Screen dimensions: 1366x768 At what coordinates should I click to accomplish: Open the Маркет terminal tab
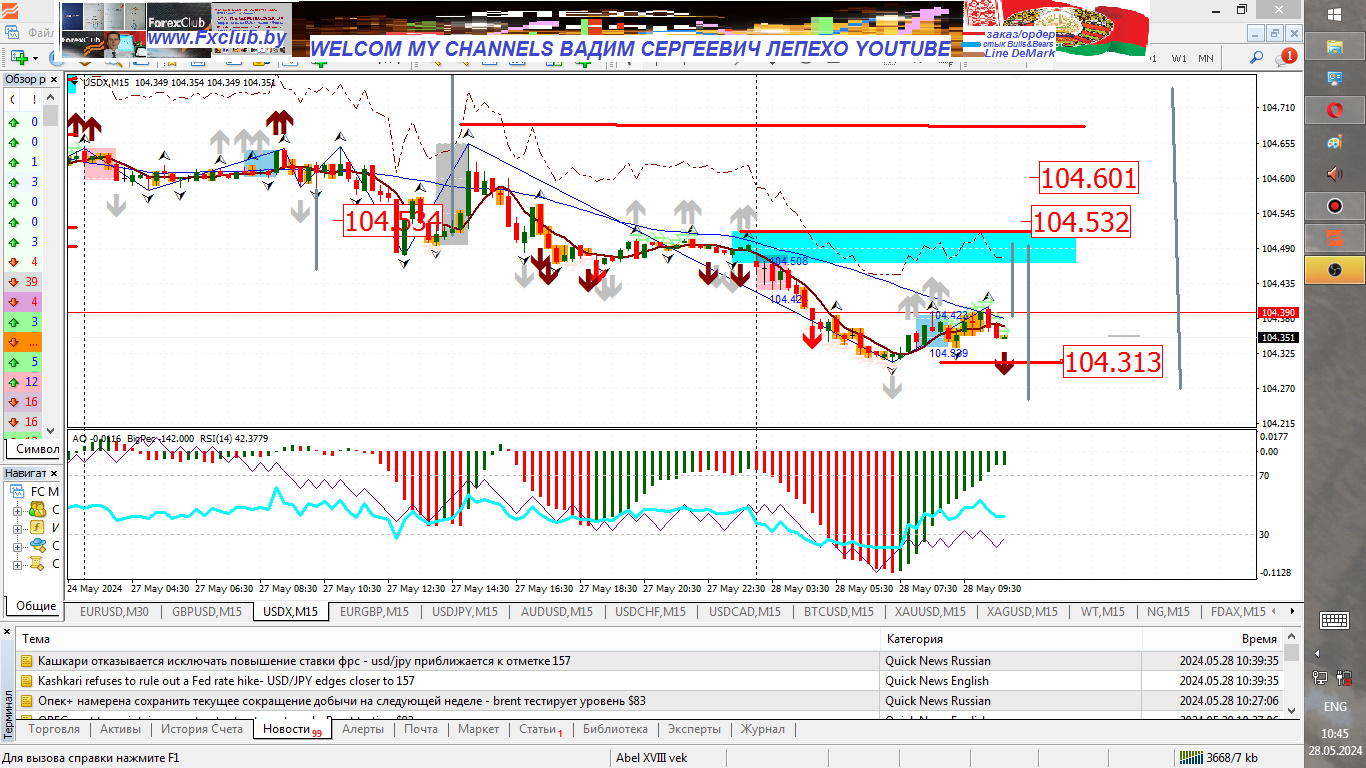pyautogui.click(x=478, y=729)
